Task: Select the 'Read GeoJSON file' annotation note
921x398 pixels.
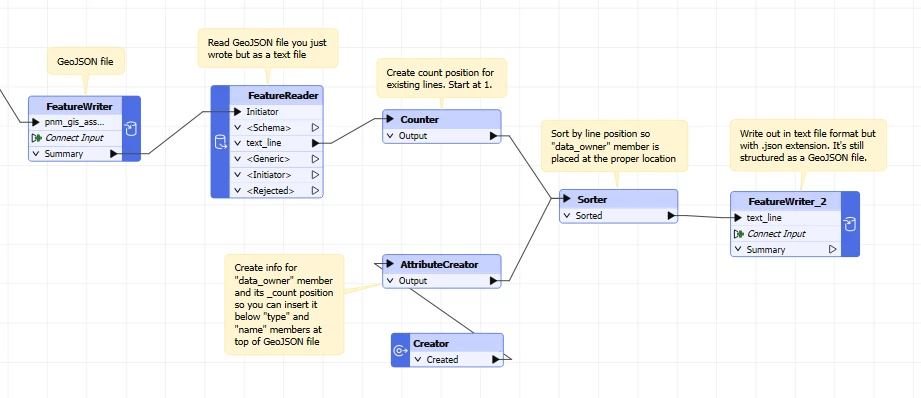Action: tap(268, 48)
